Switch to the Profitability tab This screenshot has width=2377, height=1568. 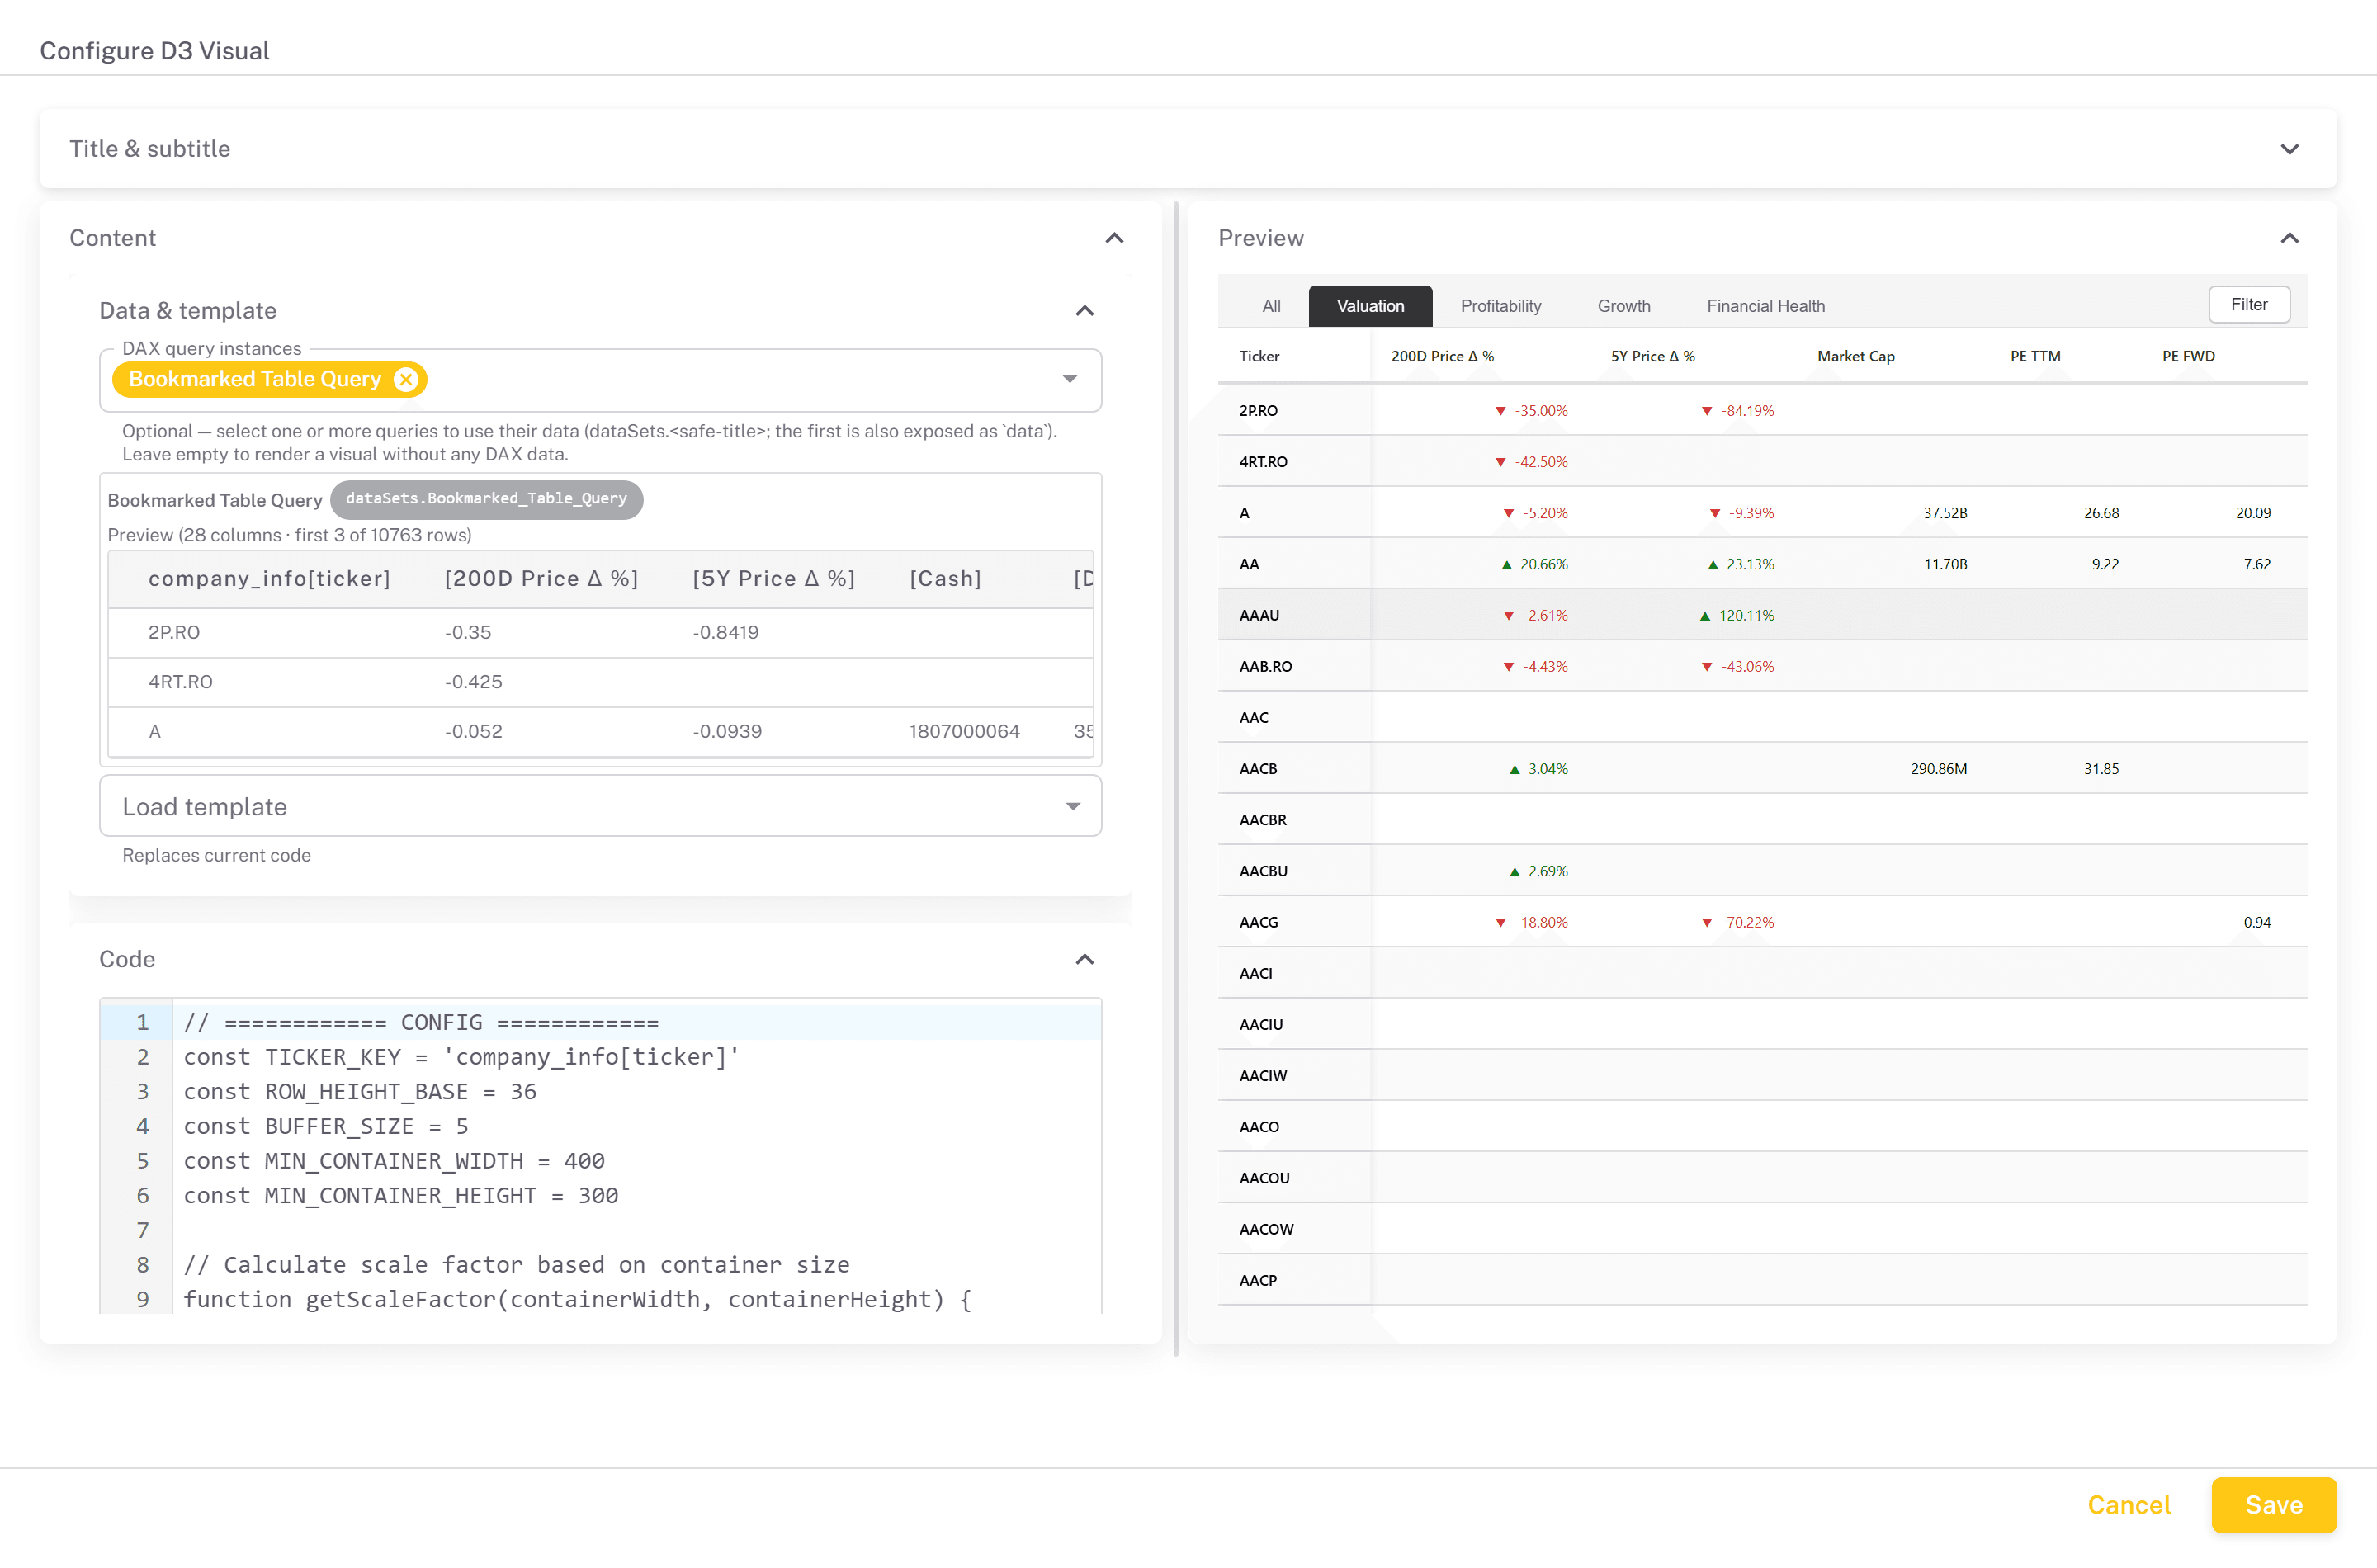1500,306
